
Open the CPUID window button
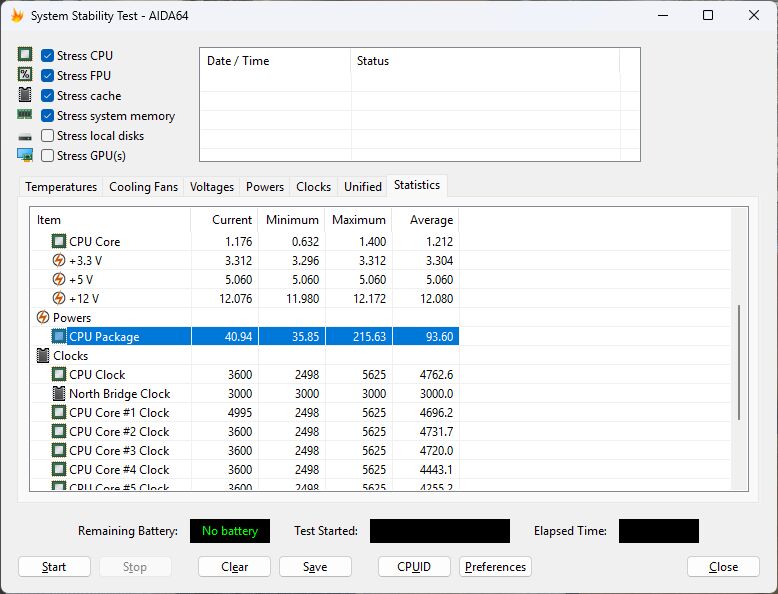tap(414, 567)
